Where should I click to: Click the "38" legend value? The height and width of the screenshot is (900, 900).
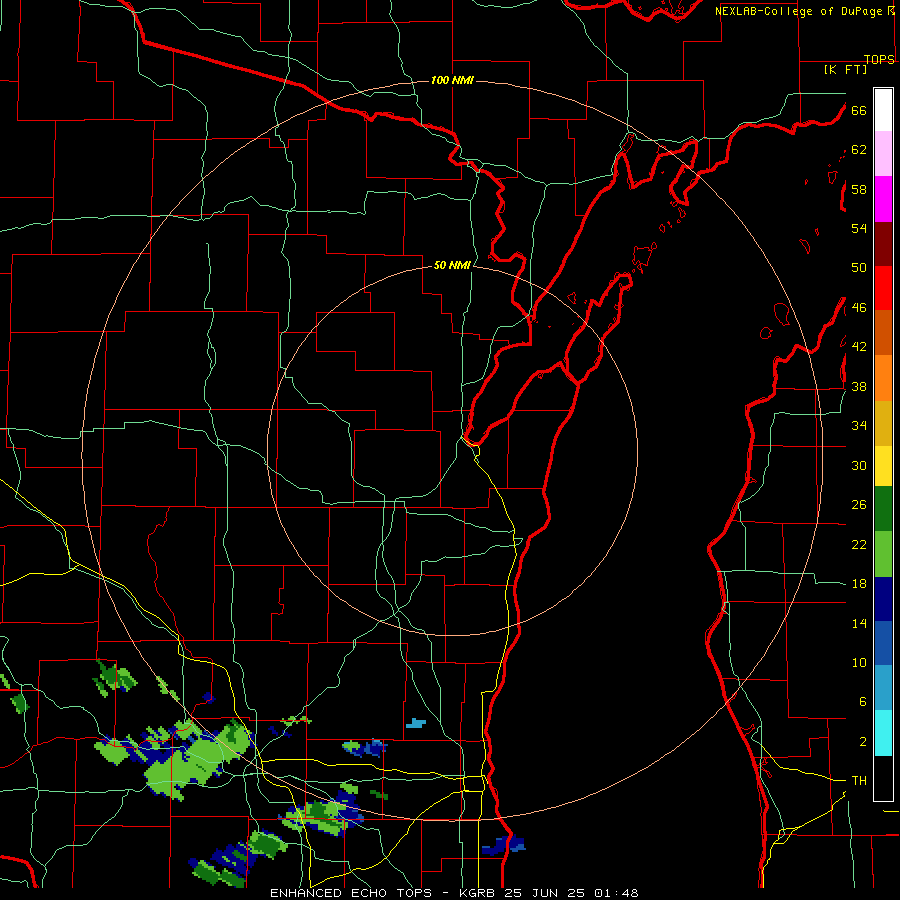(x=859, y=387)
